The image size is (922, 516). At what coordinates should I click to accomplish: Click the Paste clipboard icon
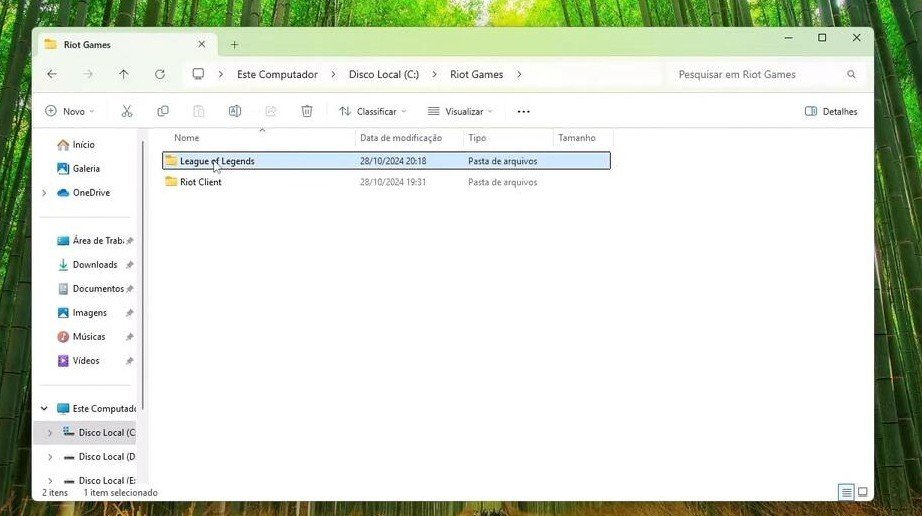tap(199, 111)
